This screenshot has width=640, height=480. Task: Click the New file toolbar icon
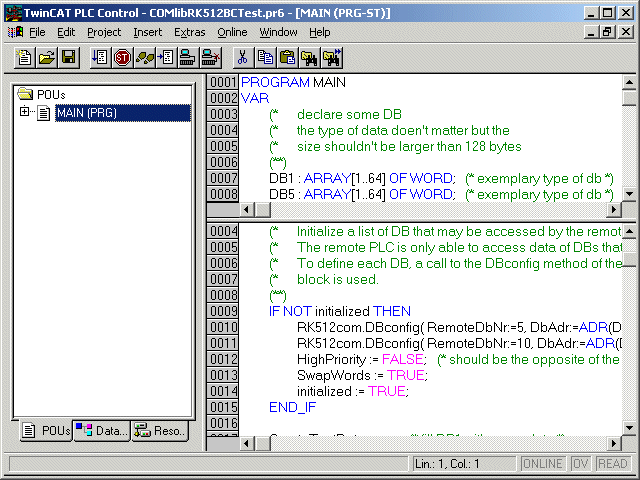pos(24,57)
